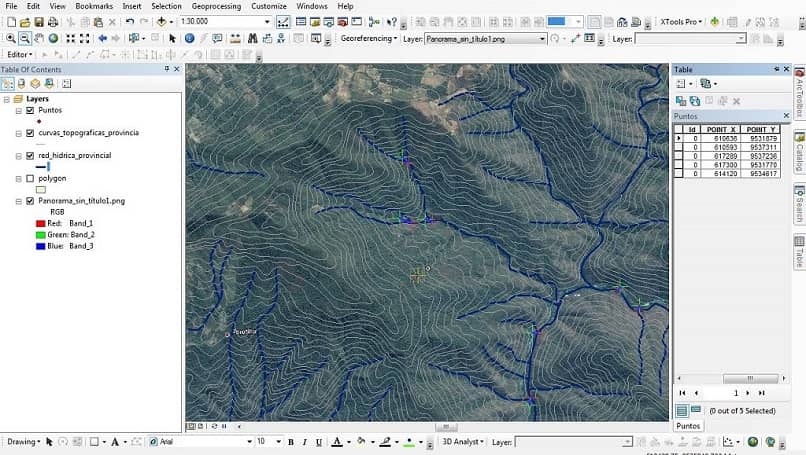Image resolution: width=806 pixels, height=455 pixels.
Task: Toggle bold text formatting
Action: [291, 442]
